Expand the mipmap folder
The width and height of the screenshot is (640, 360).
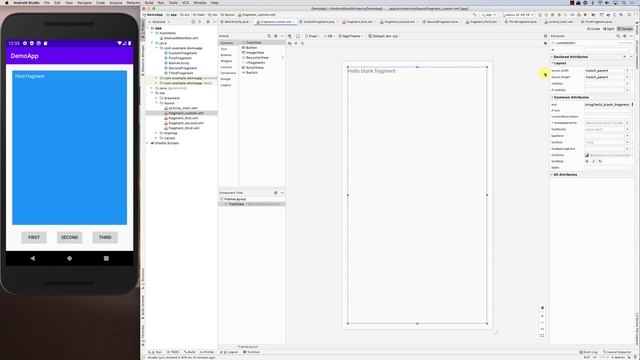tap(156, 133)
